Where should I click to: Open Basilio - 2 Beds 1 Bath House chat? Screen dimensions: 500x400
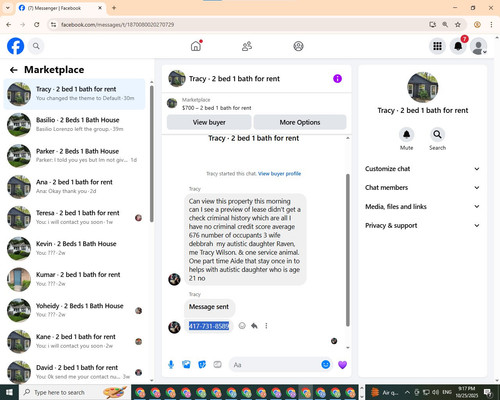pos(74,125)
